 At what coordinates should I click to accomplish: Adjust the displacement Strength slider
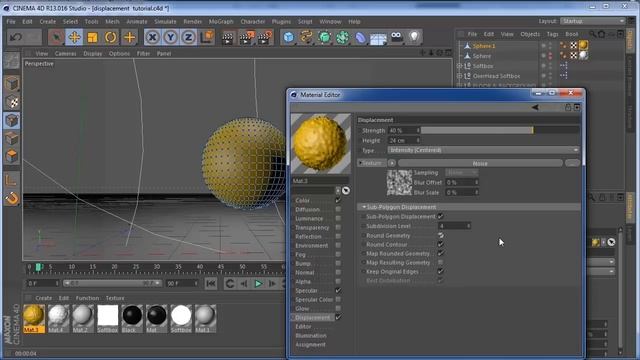point(500,130)
